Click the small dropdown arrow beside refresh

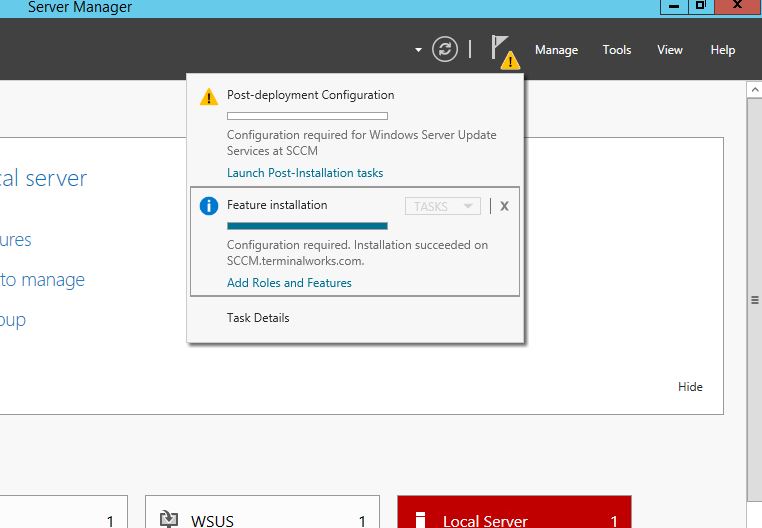tap(418, 50)
